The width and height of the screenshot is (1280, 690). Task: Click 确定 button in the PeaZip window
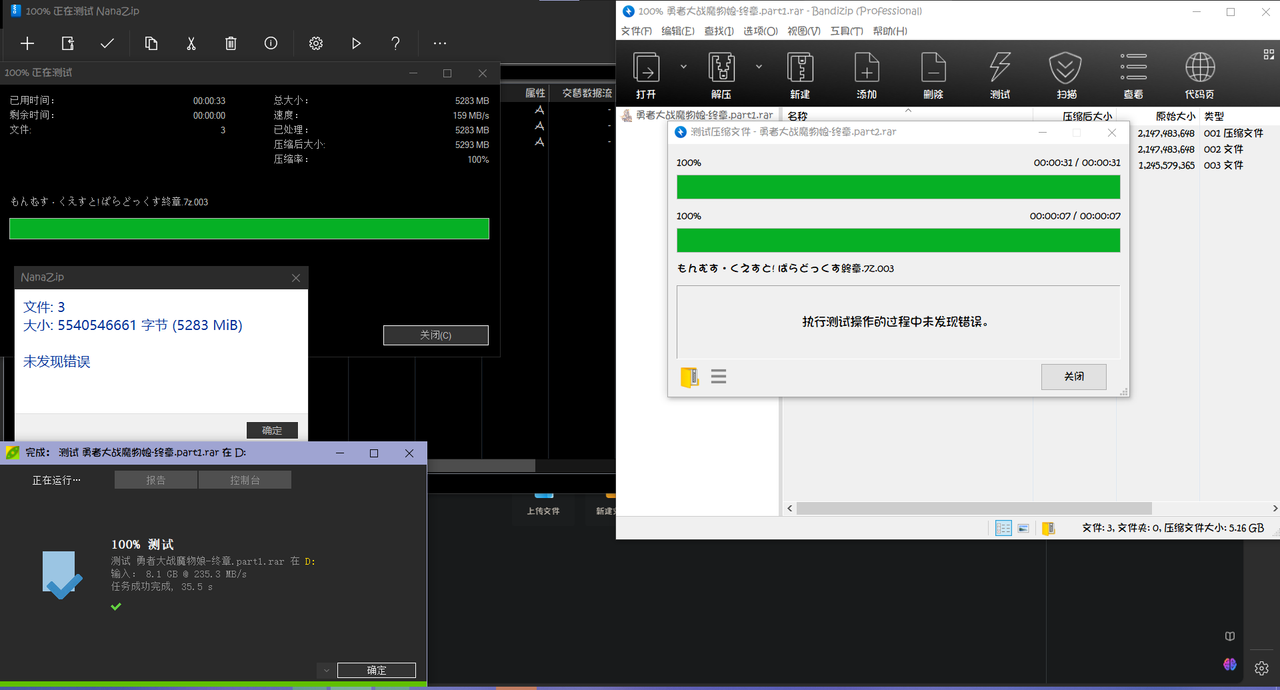tap(376, 670)
